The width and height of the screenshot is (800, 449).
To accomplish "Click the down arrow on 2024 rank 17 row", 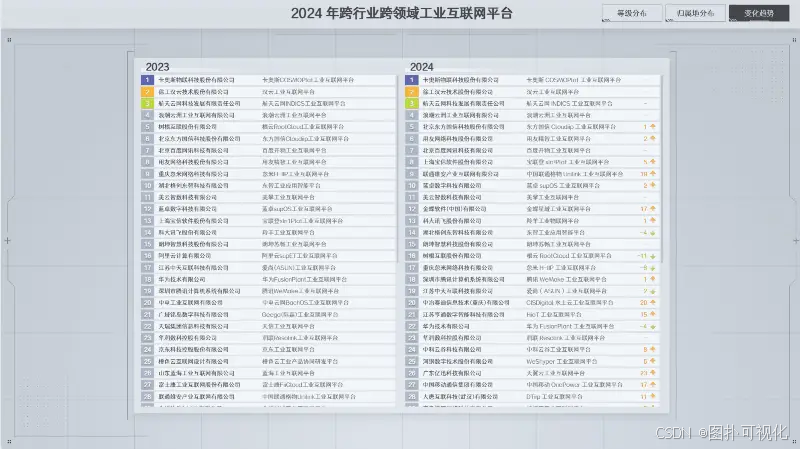I will point(653,268).
